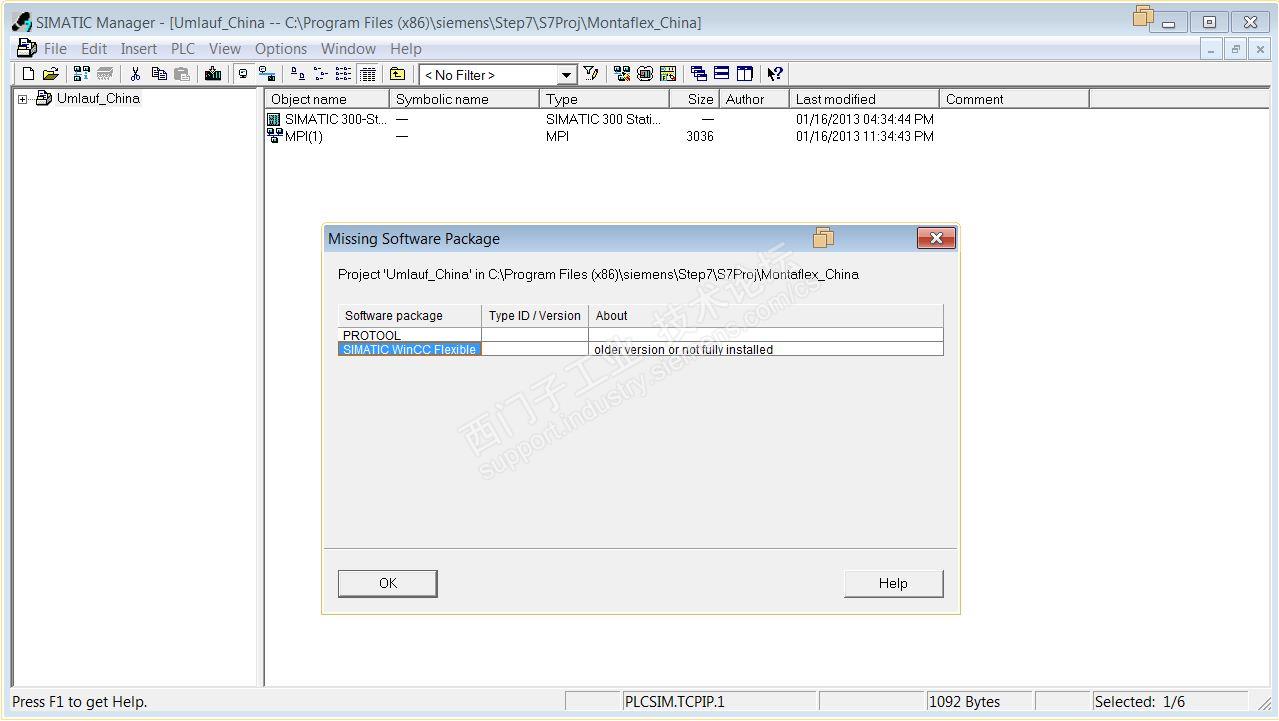Click the edit filter funnel icon

point(591,74)
